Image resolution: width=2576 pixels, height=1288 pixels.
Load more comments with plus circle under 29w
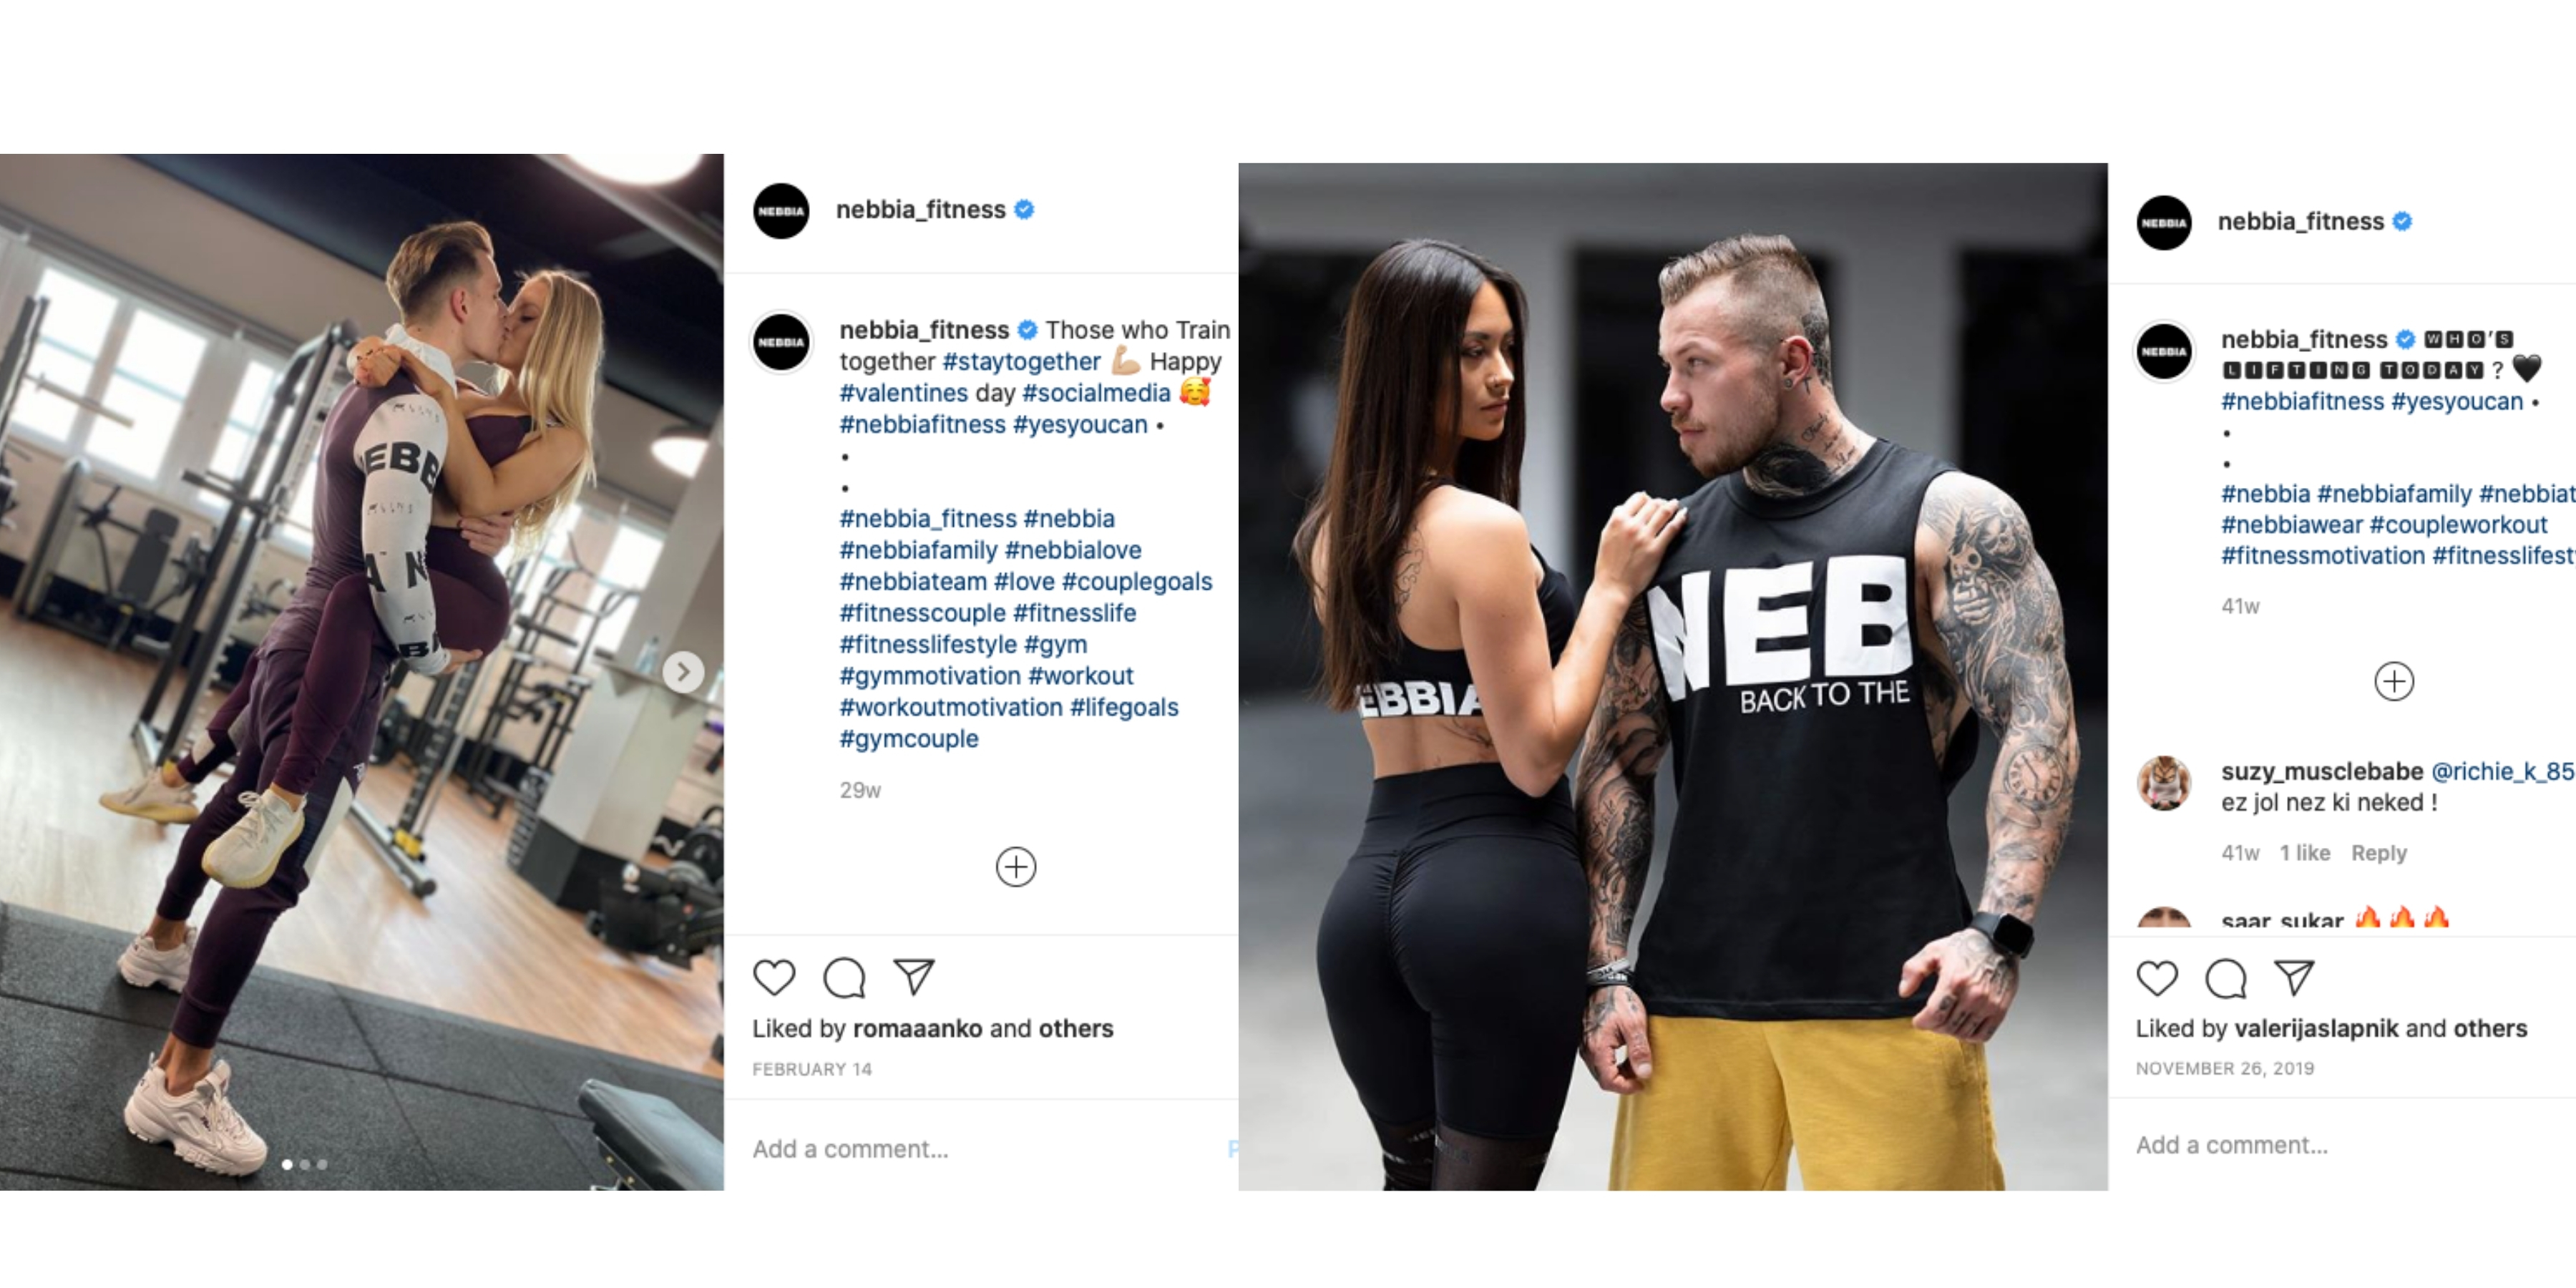(x=1016, y=866)
